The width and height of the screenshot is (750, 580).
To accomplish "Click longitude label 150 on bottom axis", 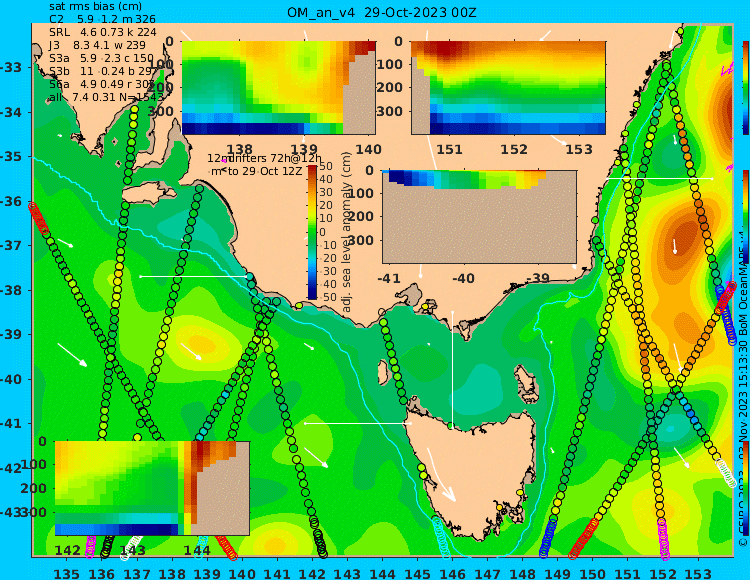I will point(593,574).
